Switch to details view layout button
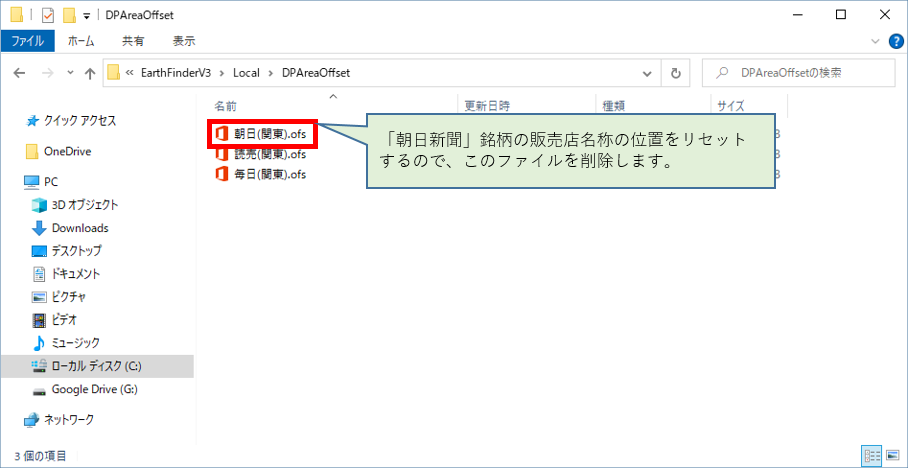908x468 pixels. tap(871, 456)
